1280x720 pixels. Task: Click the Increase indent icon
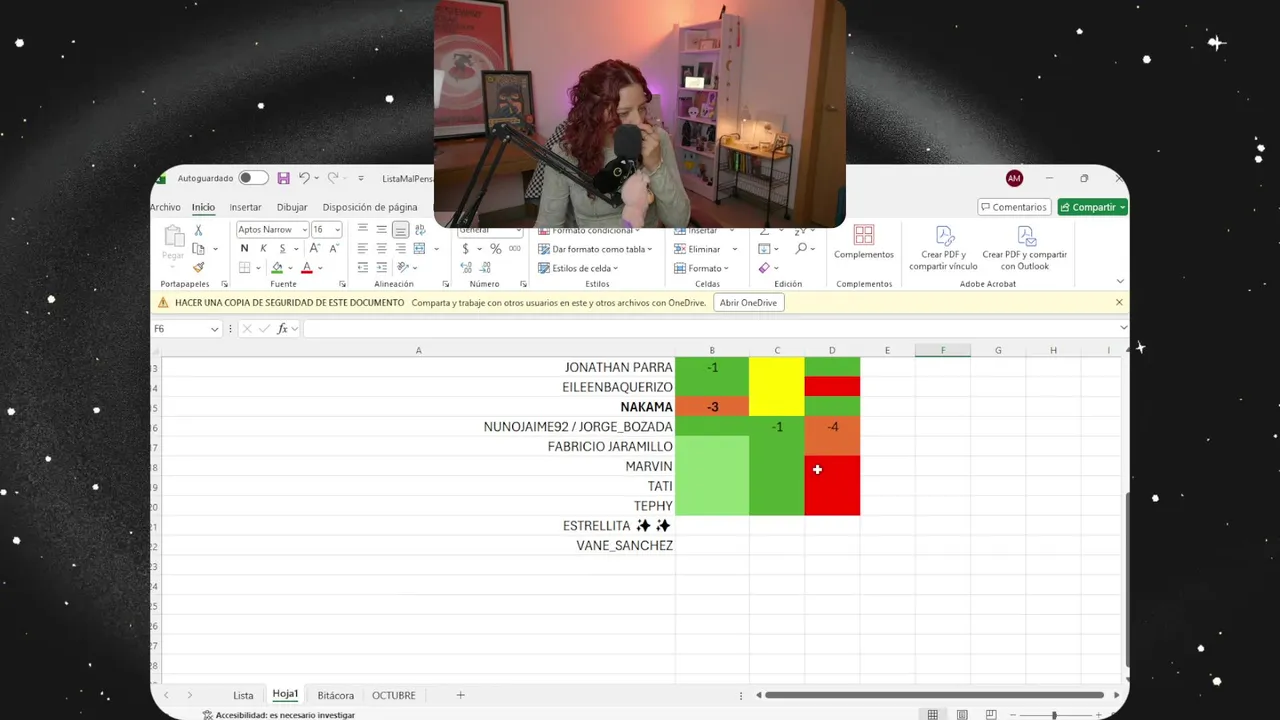381,268
